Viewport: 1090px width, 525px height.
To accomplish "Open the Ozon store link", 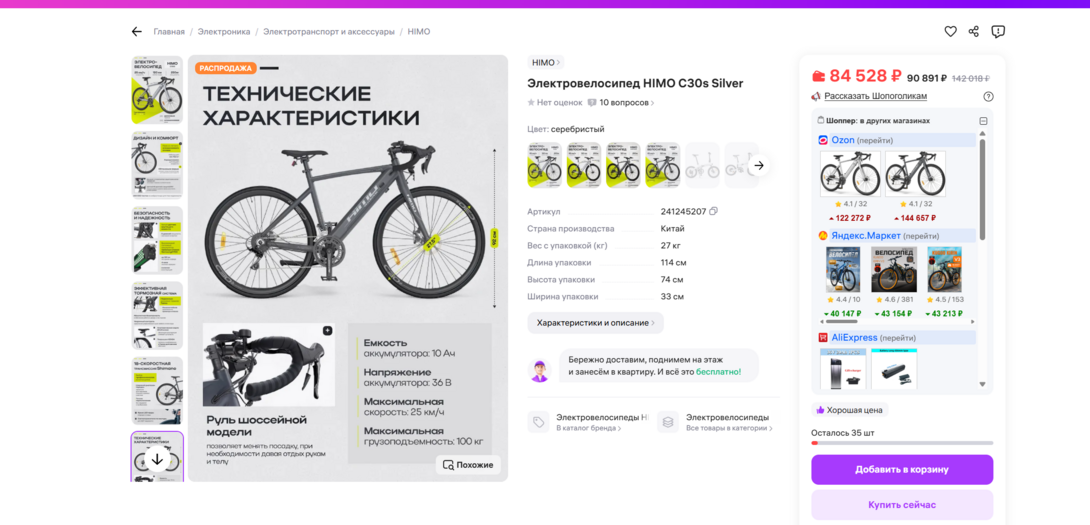I will 843,140.
